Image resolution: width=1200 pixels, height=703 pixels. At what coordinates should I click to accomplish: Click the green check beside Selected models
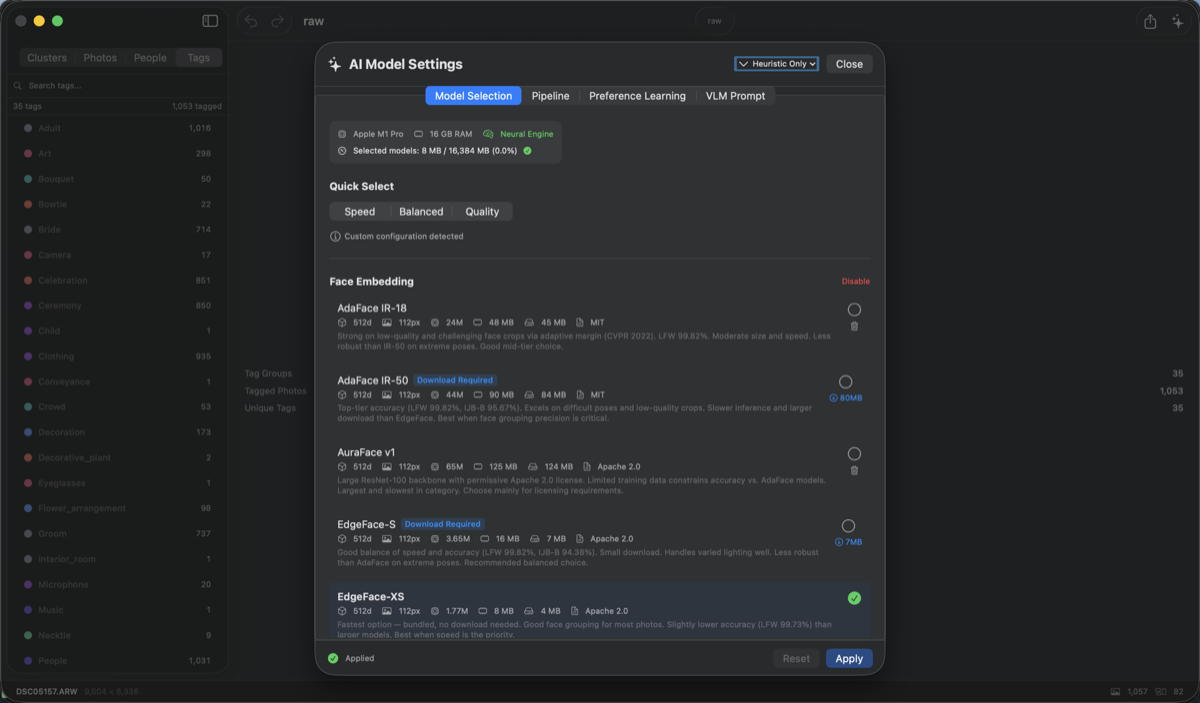pos(527,151)
